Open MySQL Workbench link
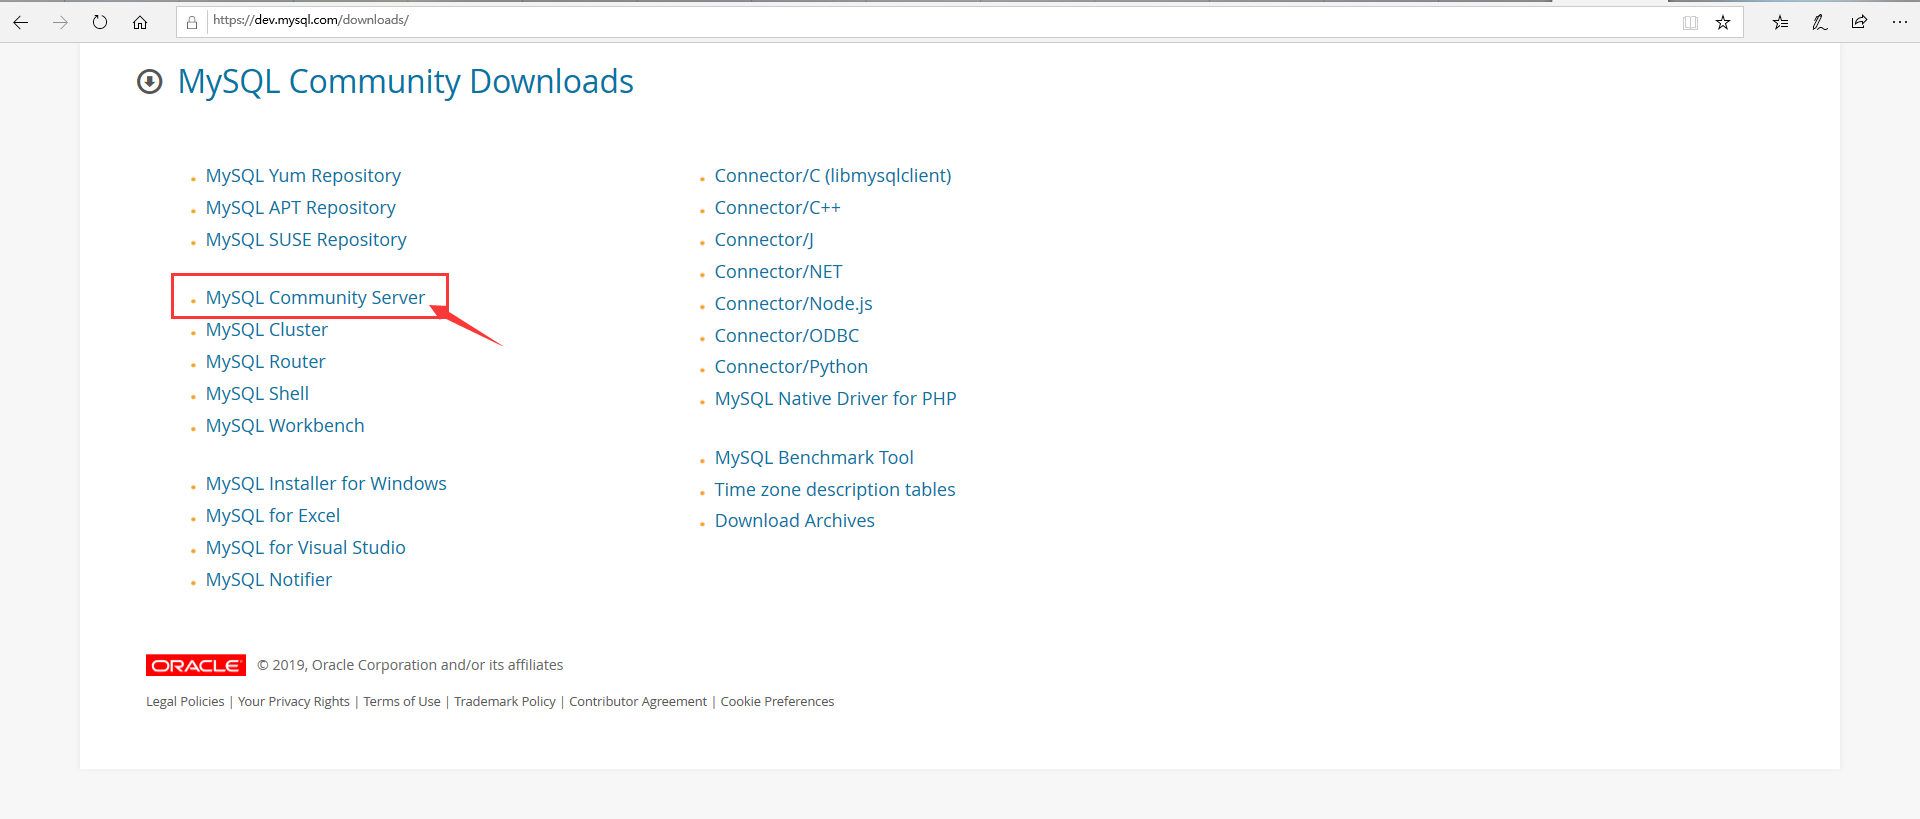The width and height of the screenshot is (1920, 819). pyautogui.click(x=285, y=426)
